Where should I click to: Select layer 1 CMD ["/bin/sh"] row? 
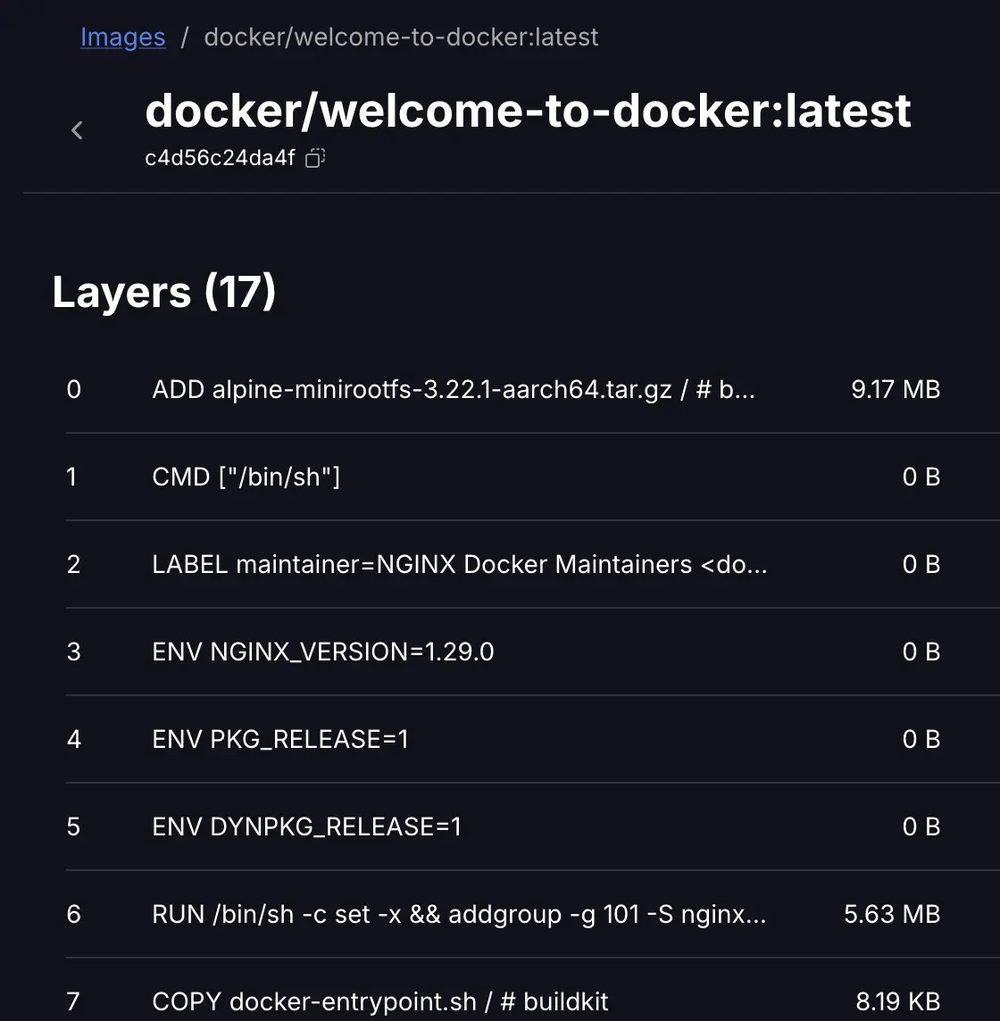[533, 477]
